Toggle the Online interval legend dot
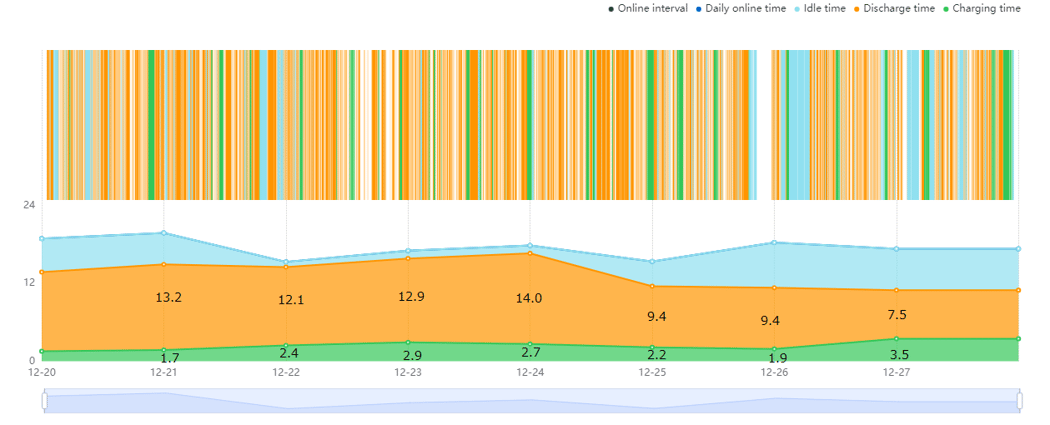1050x425 pixels. click(x=611, y=9)
